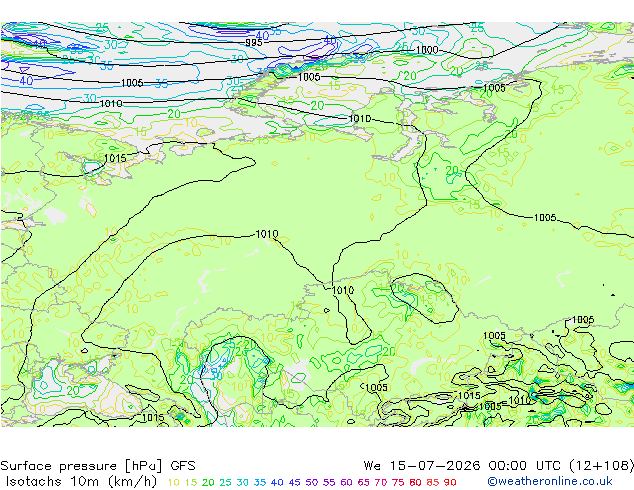Click the 1000 isobar label on the map
634x490 pixels.
pos(427,50)
